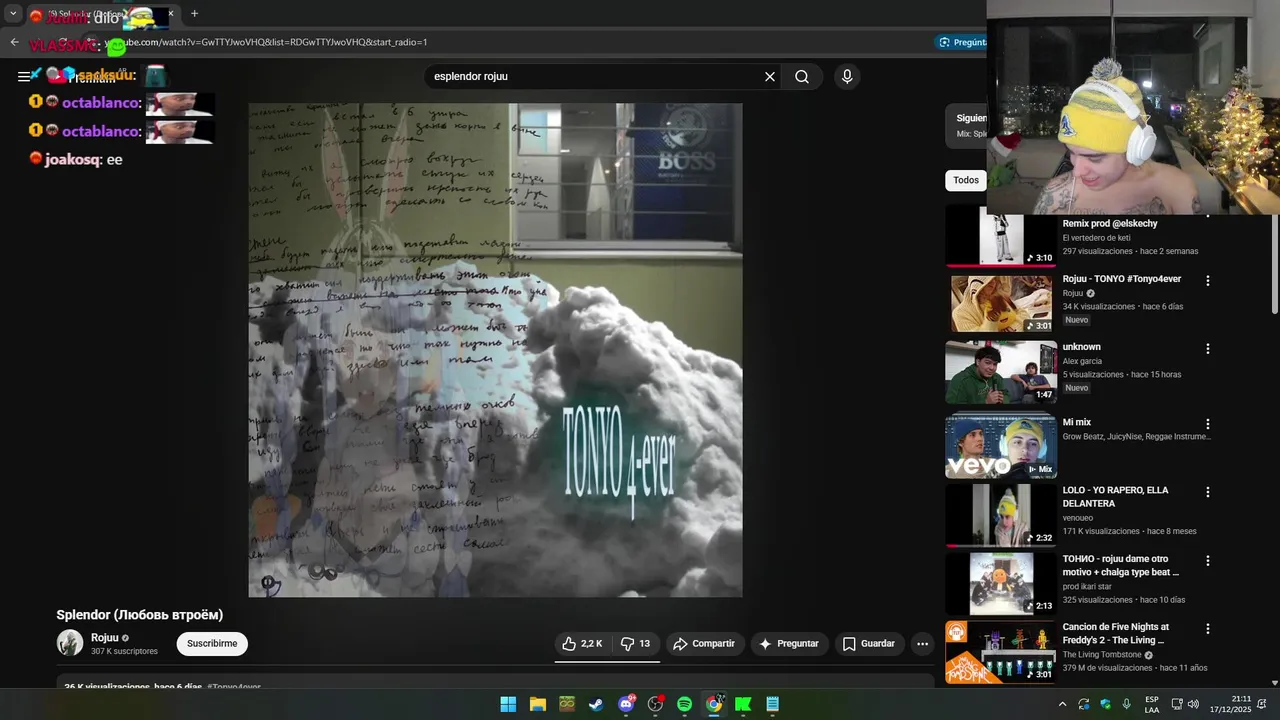
Task: Click the '307 K suscriptores' text
Action: tap(124, 652)
